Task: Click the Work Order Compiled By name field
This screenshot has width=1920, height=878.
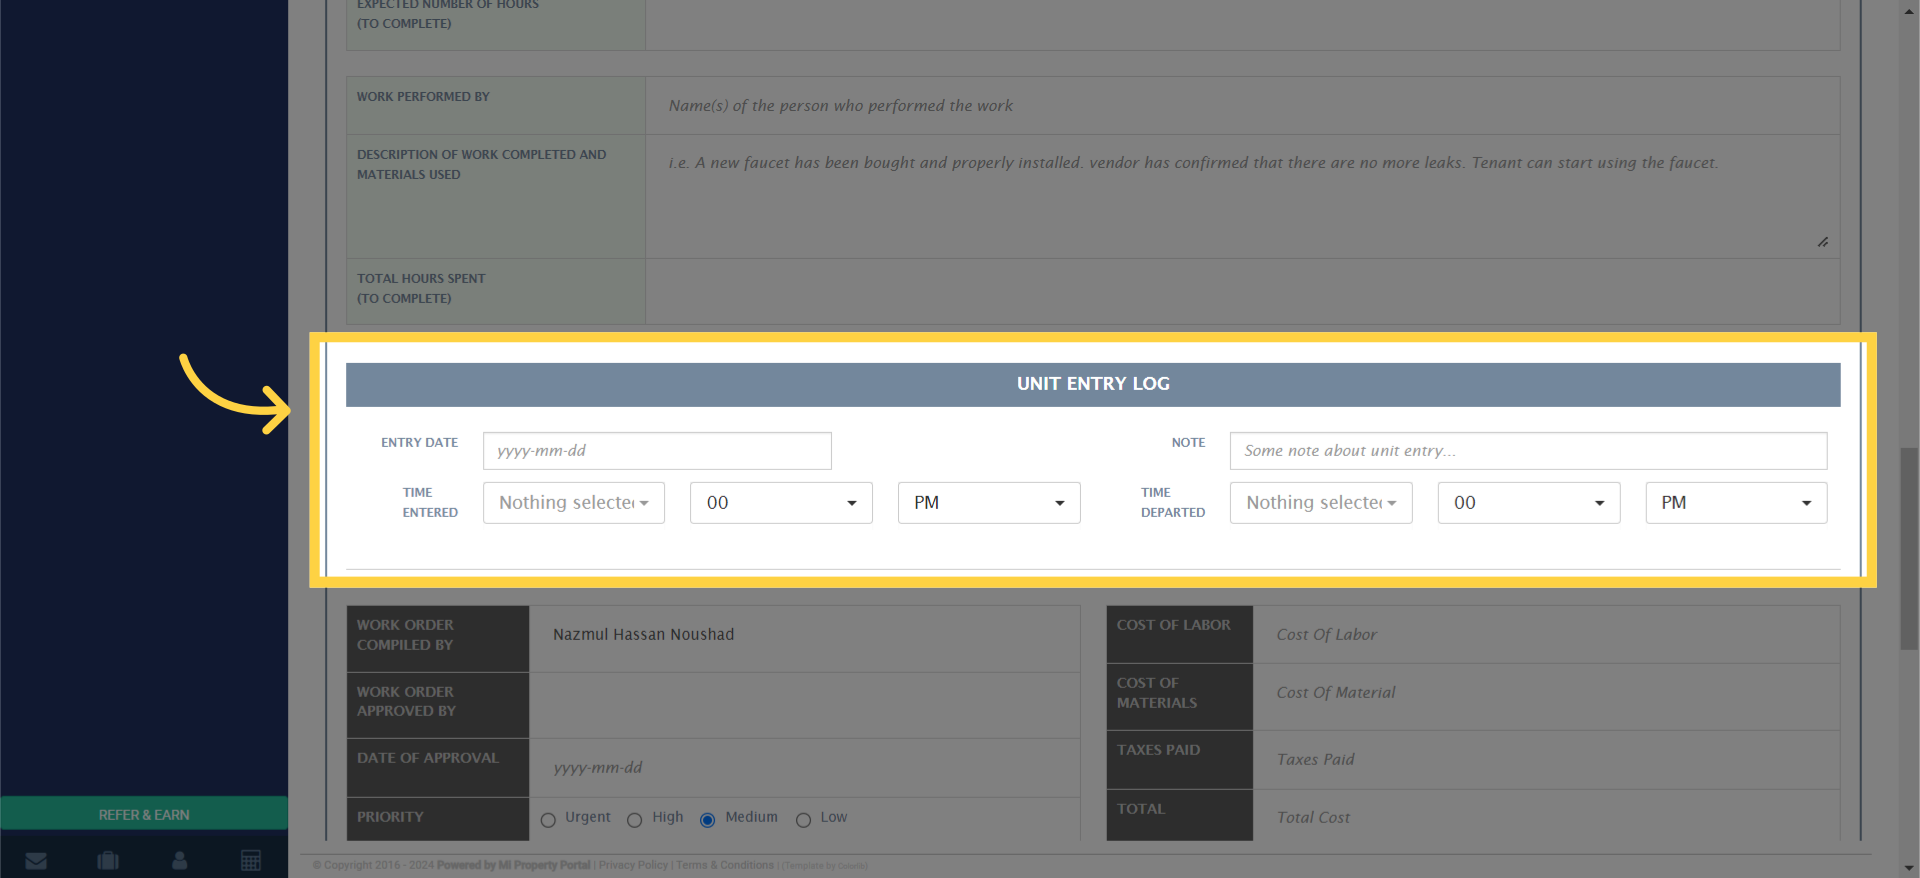Action: [805, 638]
